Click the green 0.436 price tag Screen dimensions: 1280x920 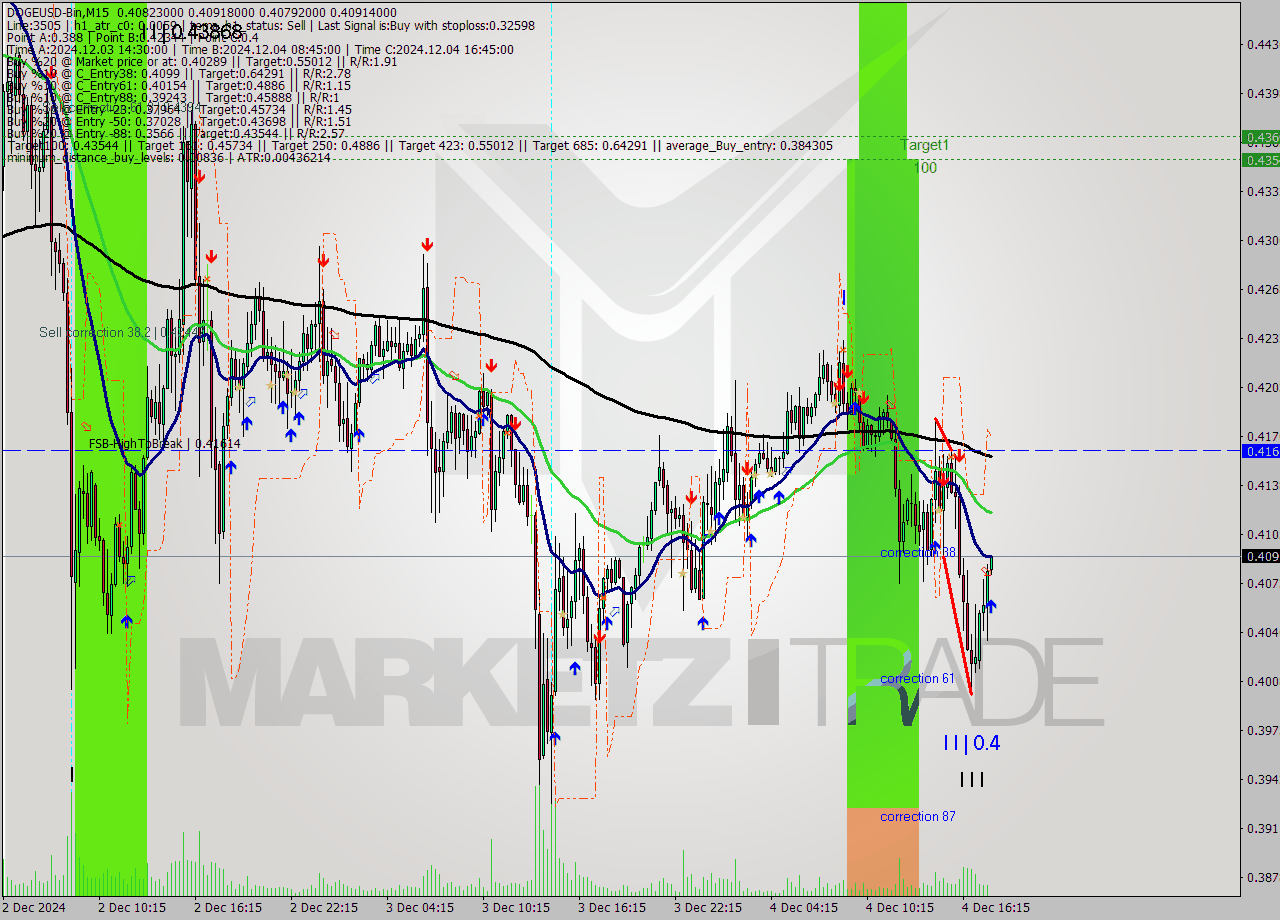pyautogui.click(x=1260, y=137)
